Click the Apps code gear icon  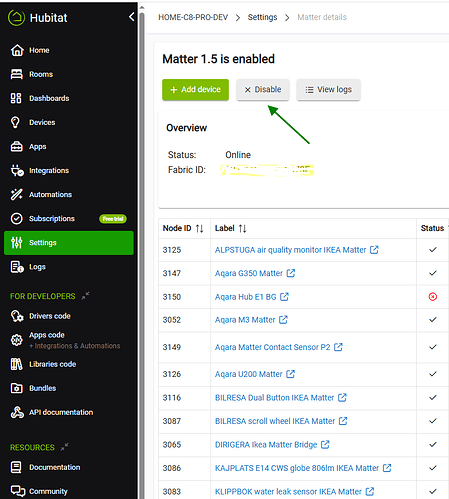pos(17,340)
